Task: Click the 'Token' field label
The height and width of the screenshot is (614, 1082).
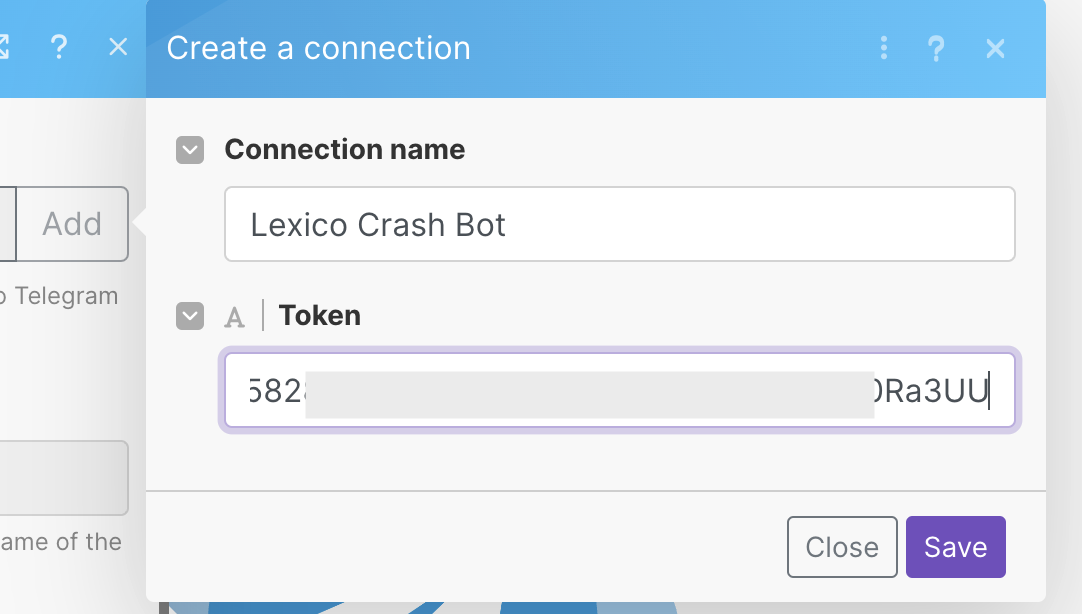Action: 319,316
